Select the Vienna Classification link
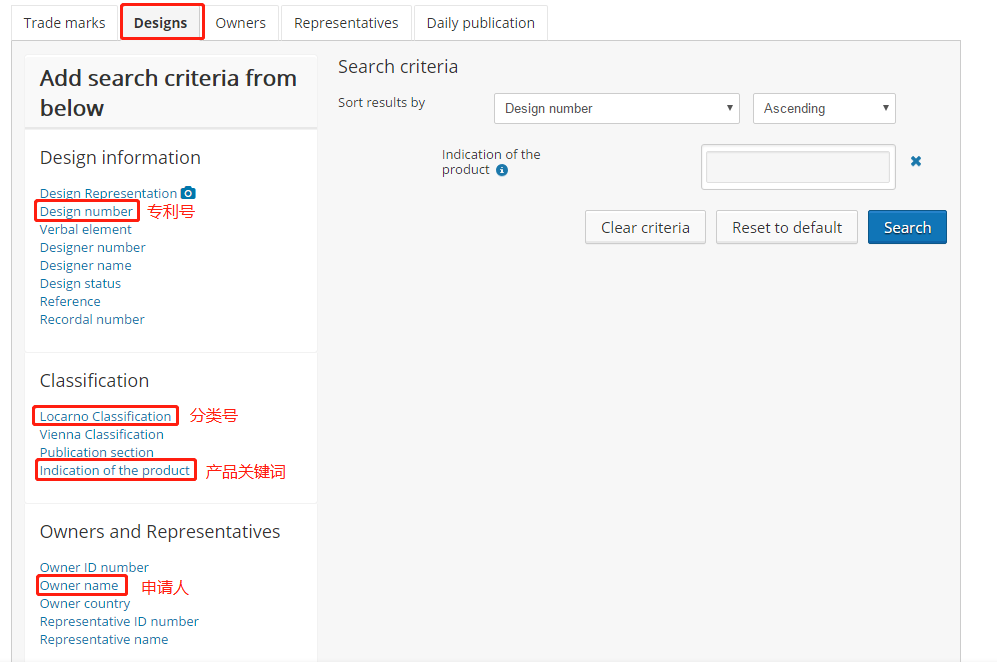 [101, 435]
